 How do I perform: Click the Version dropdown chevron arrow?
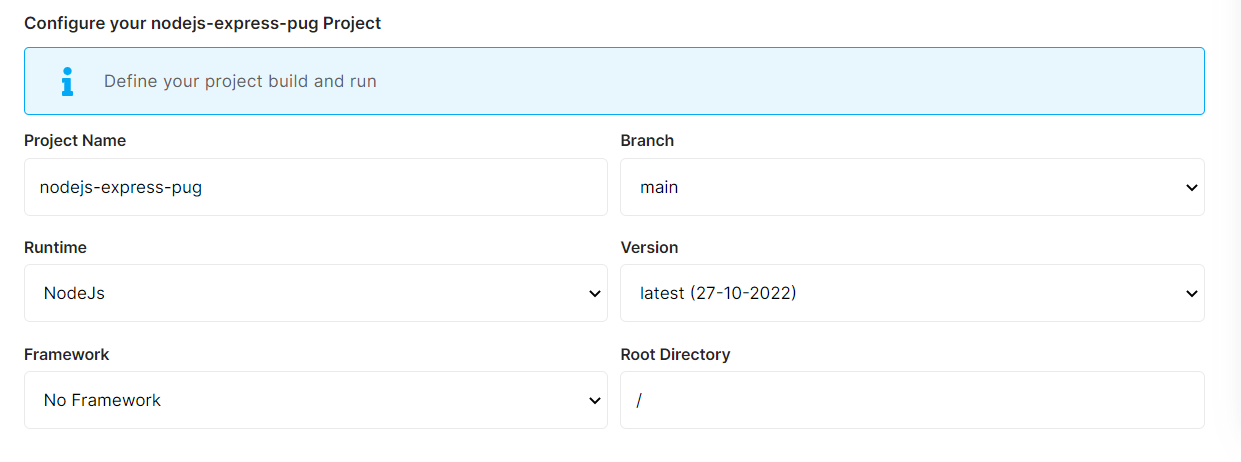pyautogui.click(x=1191, y=294)
